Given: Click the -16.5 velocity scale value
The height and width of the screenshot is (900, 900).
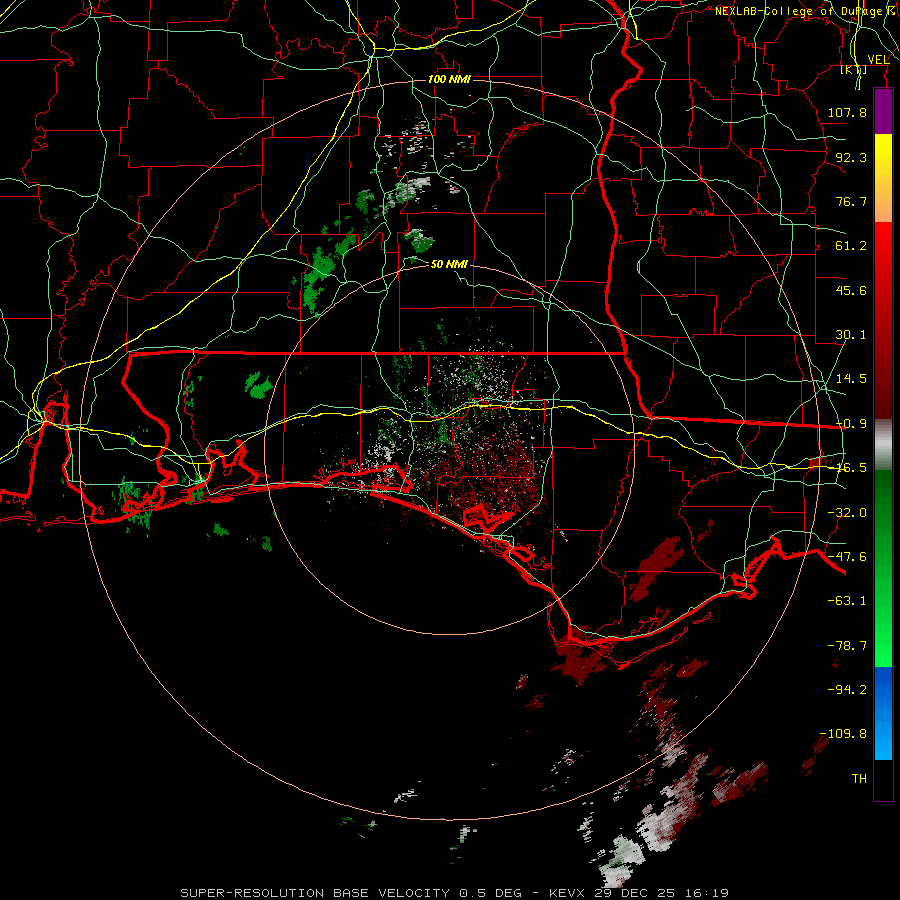Looking at the screenshot, I should coord(851,468).
